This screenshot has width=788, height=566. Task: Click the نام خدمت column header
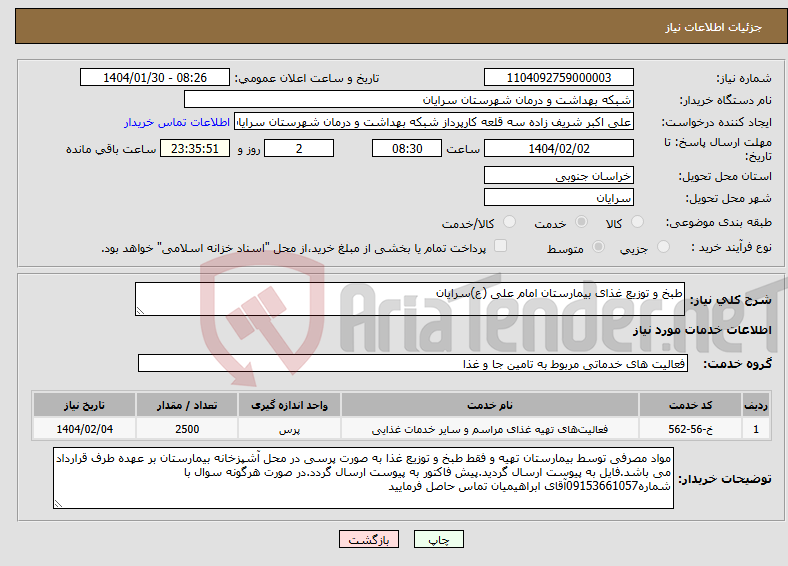tap(490, 405)
